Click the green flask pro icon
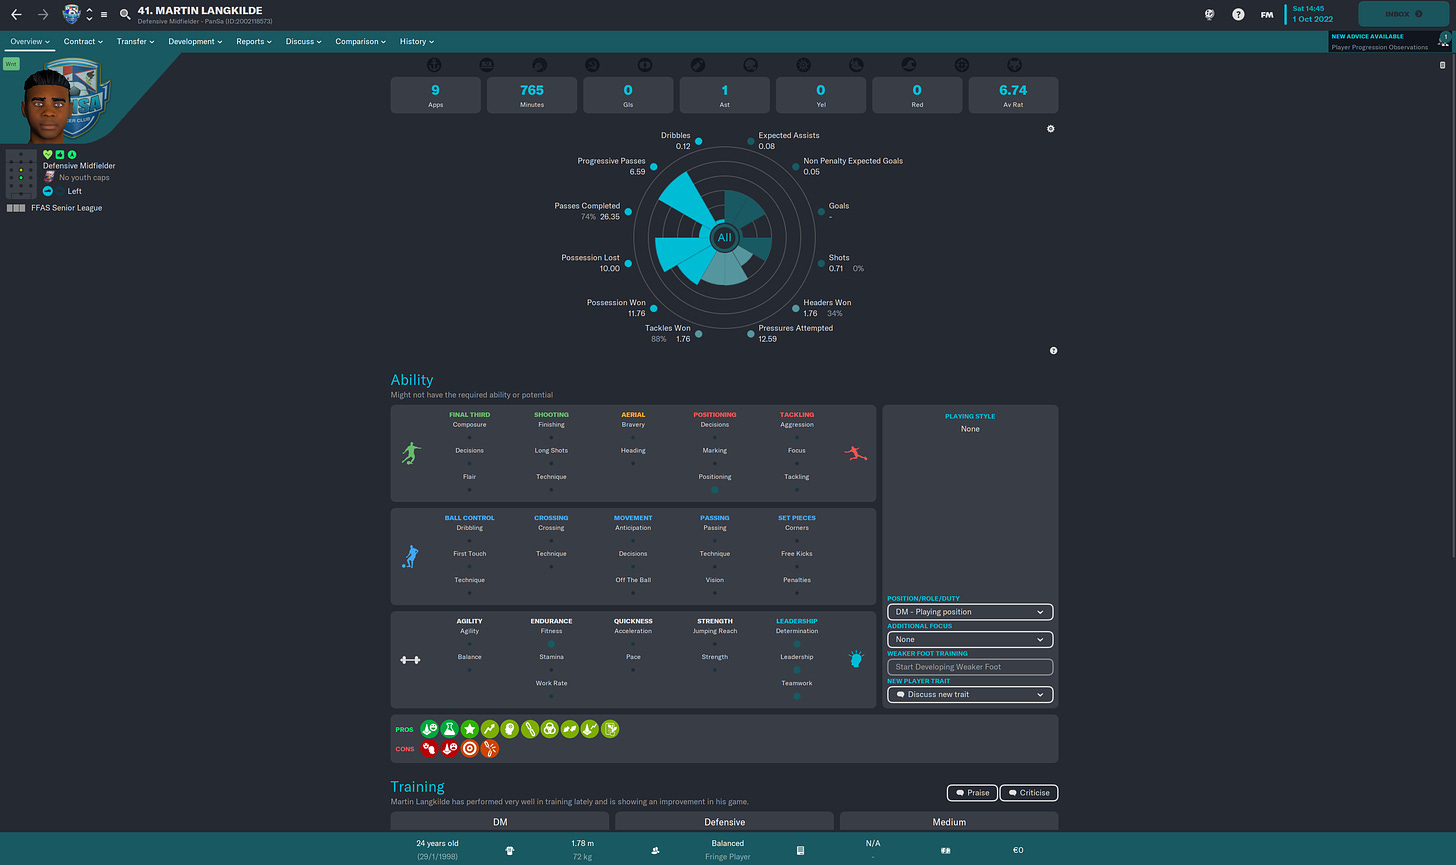1456x865 pixels. [x=449, y=729]
